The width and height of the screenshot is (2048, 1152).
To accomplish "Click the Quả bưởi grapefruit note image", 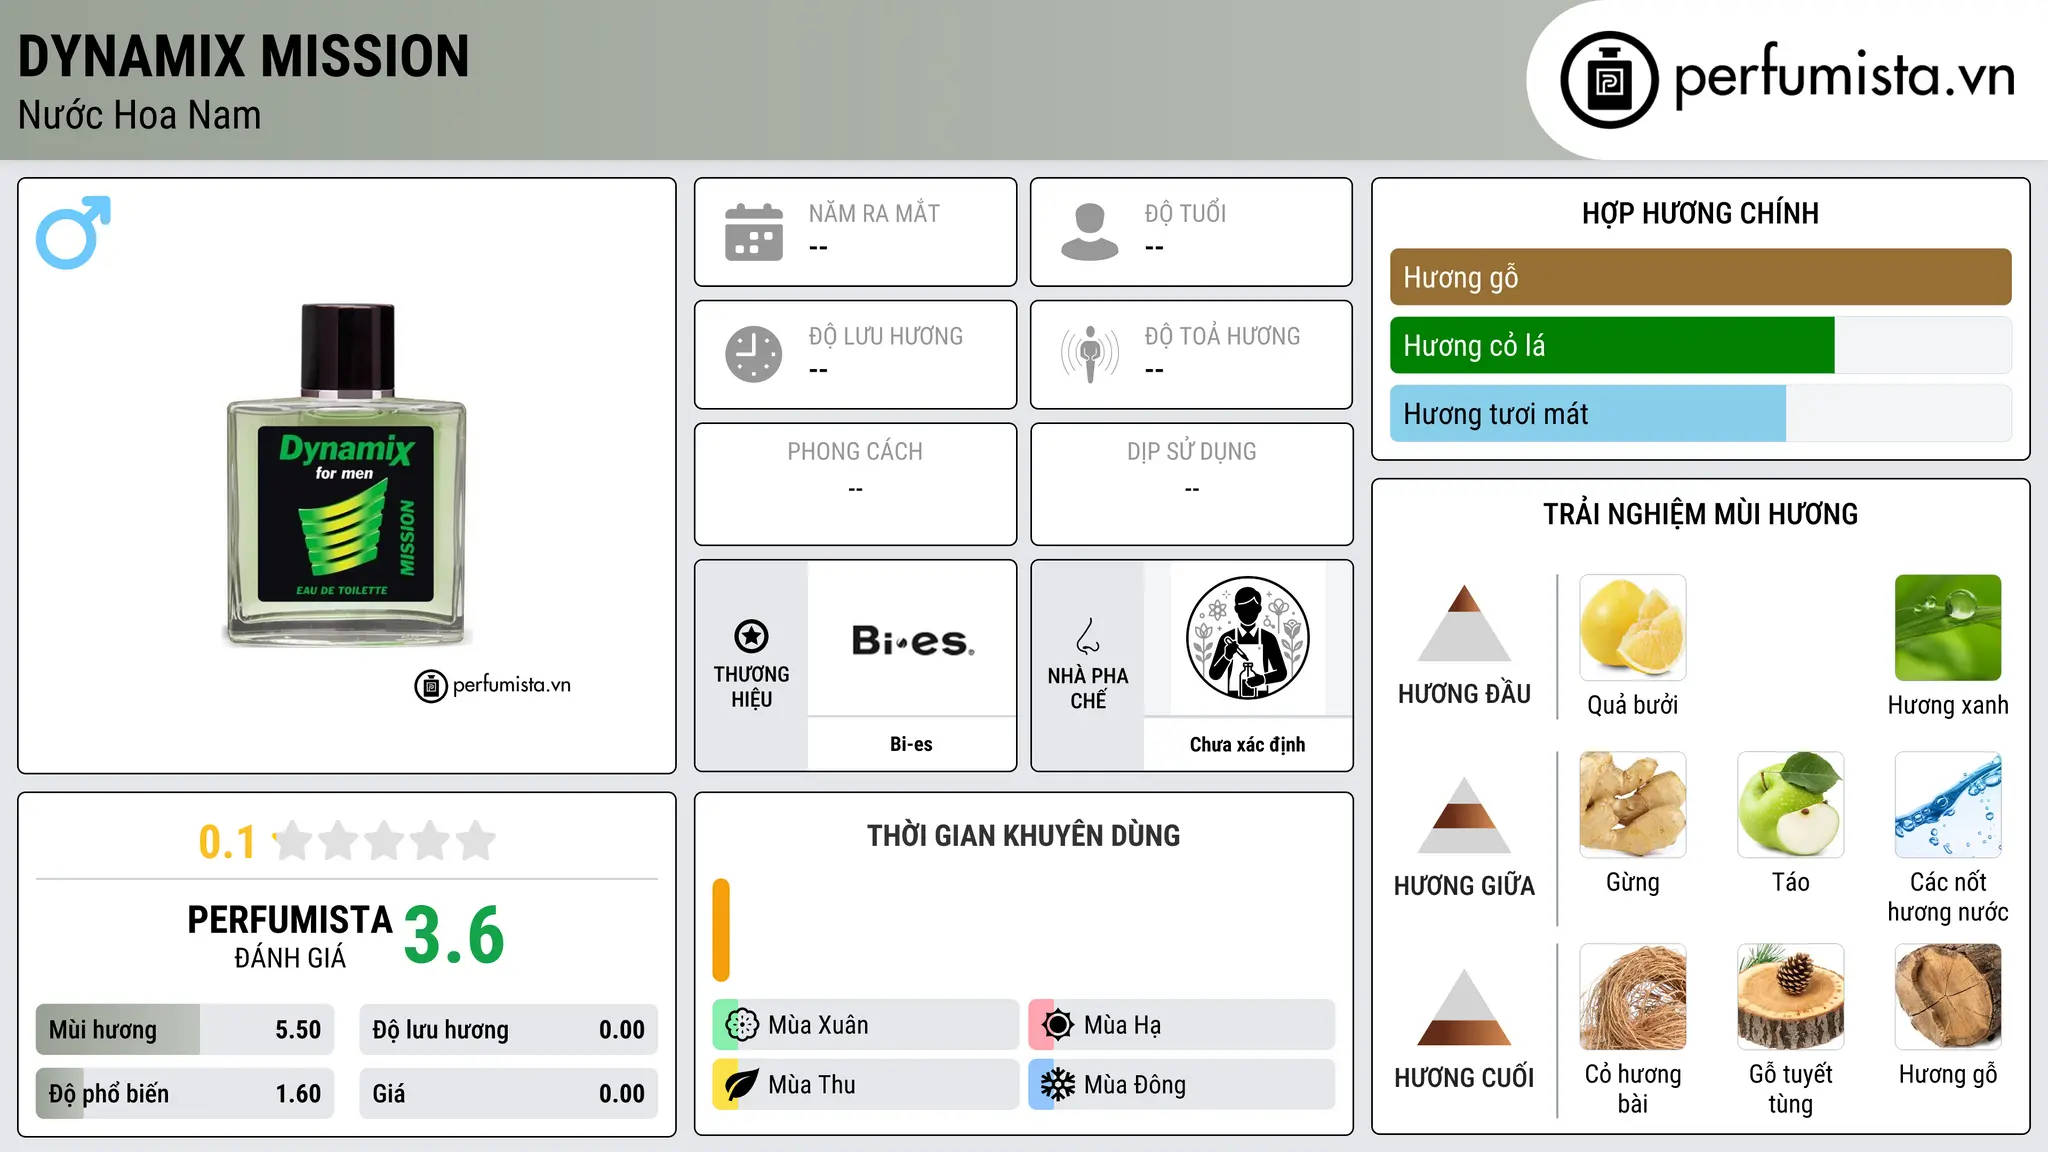I will pyautogui.click(x=1633, y=628).
